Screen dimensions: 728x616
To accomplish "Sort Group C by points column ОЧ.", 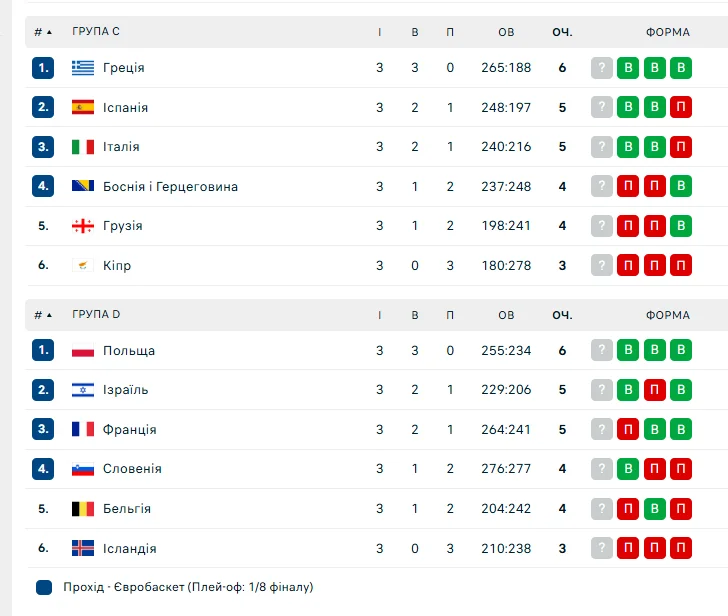I will pyautogui.click(x=562, y=32).
